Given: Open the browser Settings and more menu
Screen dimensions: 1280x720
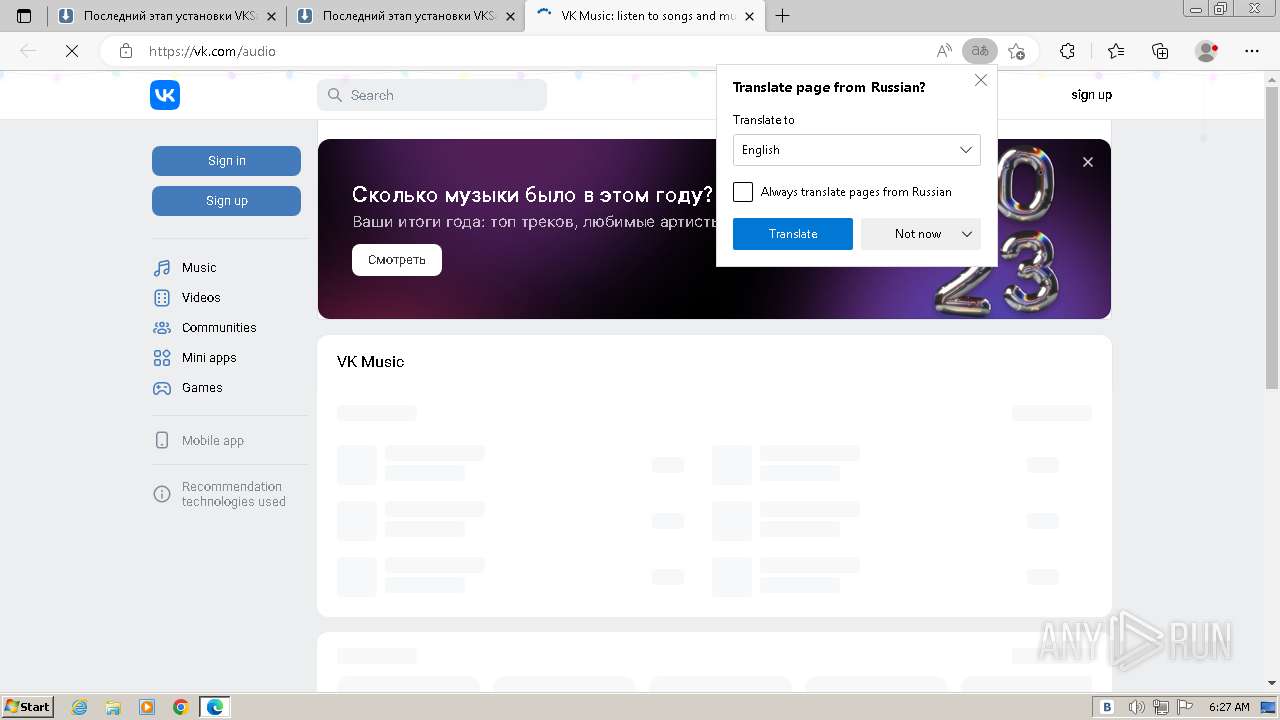Looking at the screenshot, I should 1252,51.
